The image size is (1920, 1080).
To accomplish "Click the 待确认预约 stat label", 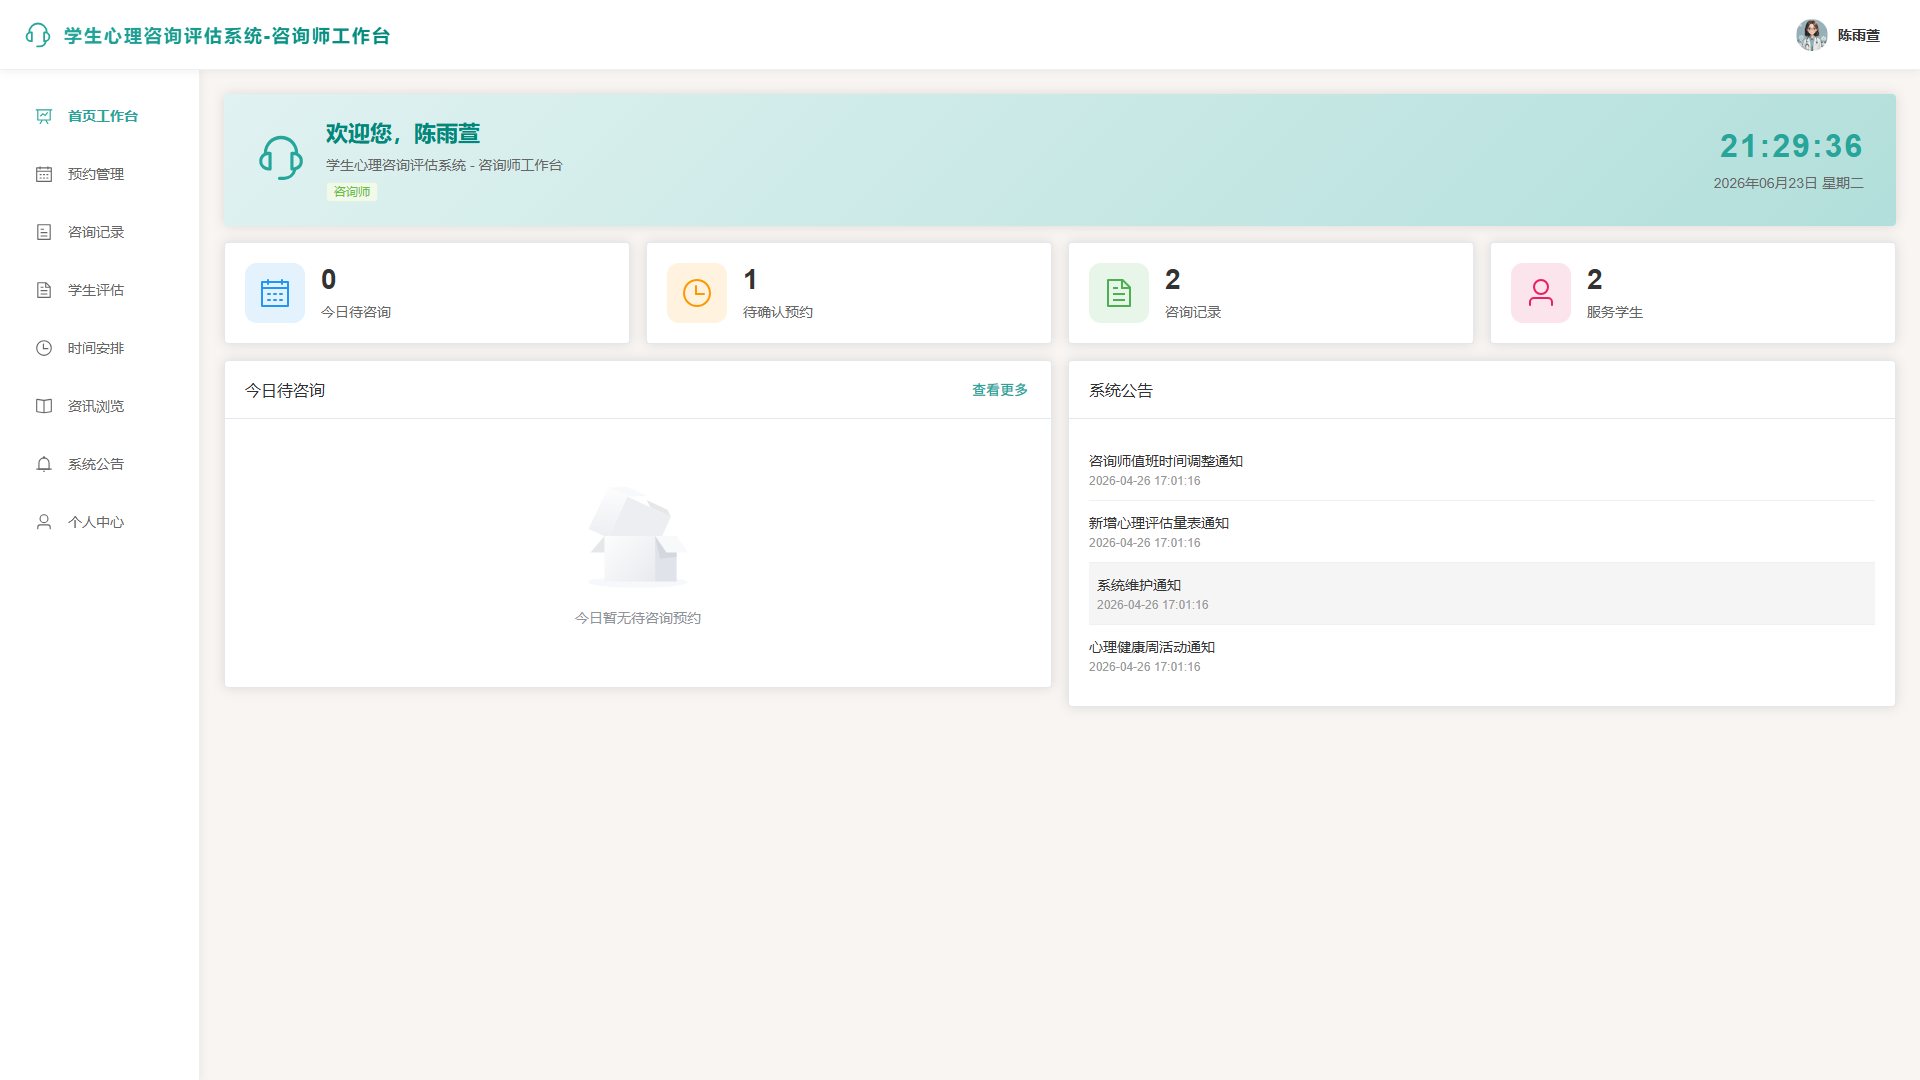I will pos(778,312).
